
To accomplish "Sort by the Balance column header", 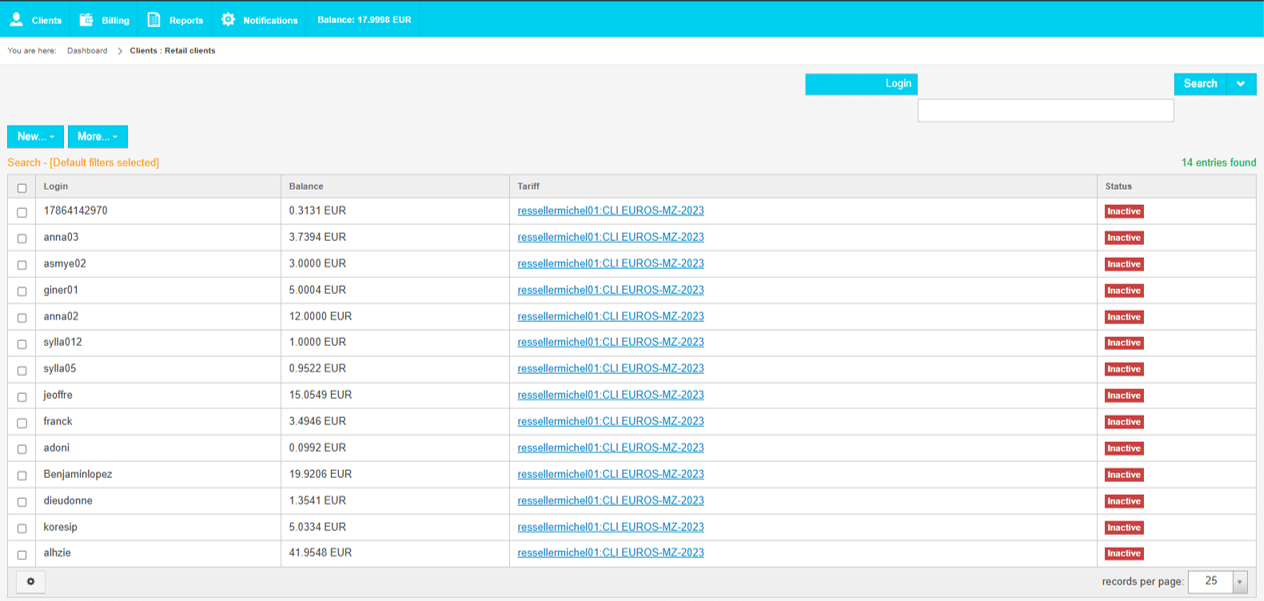I will tap(306, 186).
